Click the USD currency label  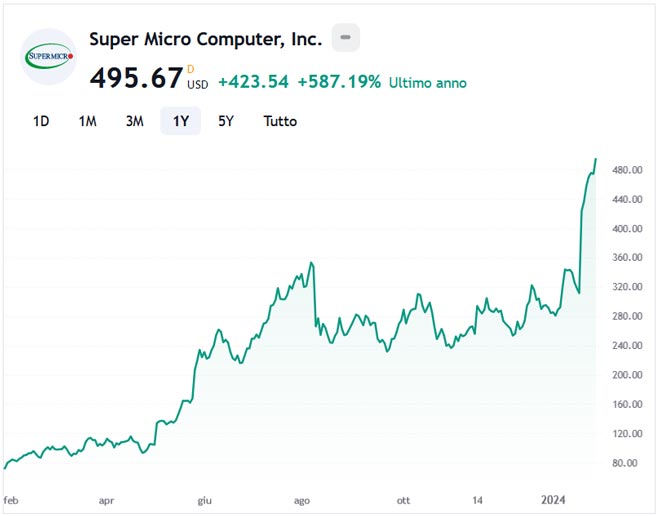[x=198, y=85]
